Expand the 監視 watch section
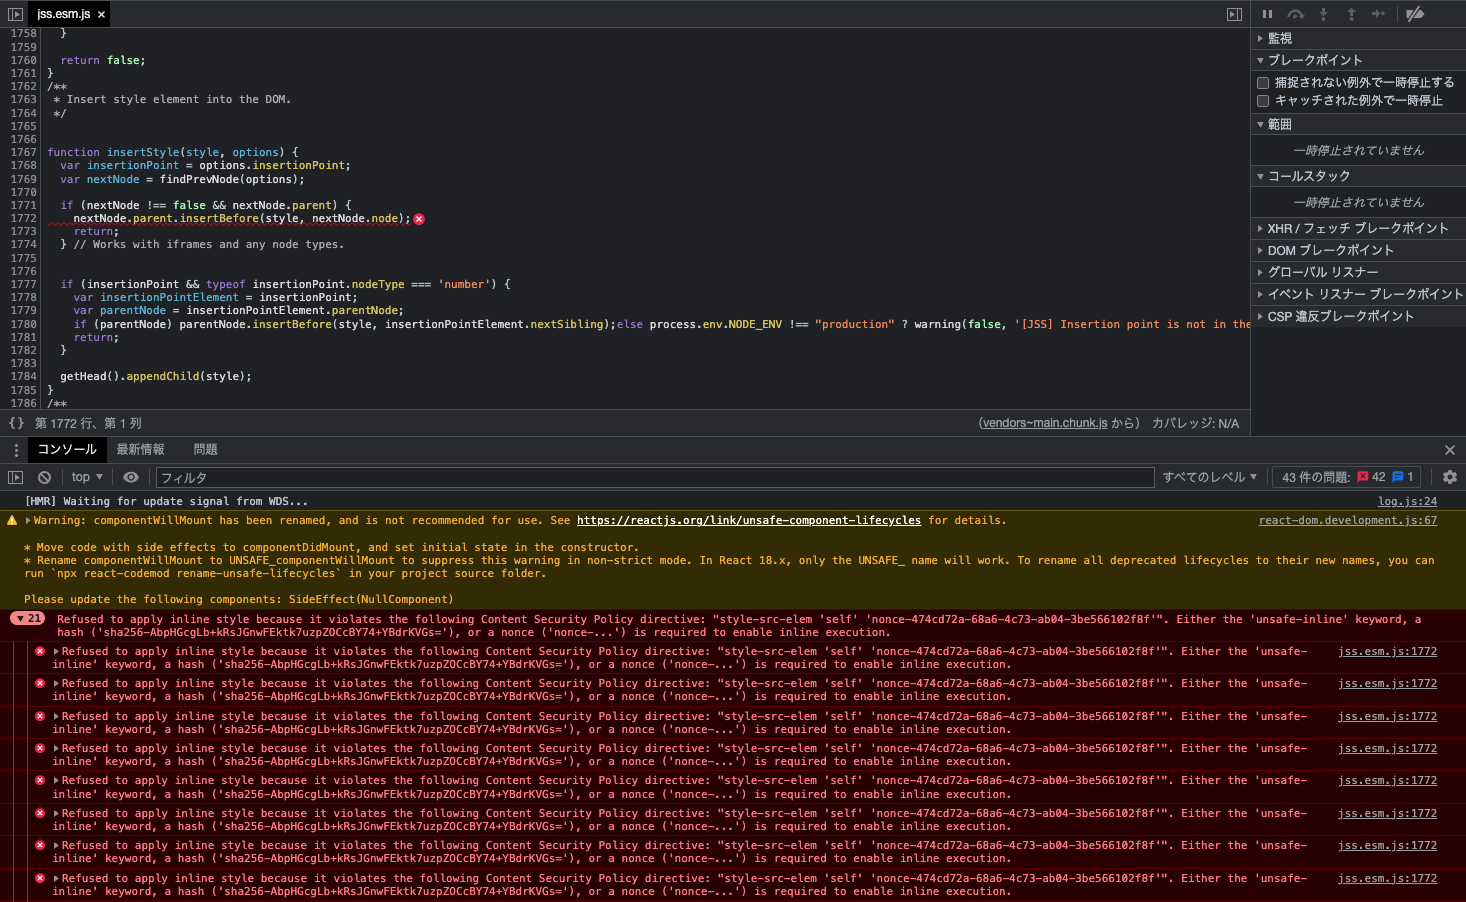Image resolution: width=1466 pixels, height=902 pixels. click(1358, 38)
